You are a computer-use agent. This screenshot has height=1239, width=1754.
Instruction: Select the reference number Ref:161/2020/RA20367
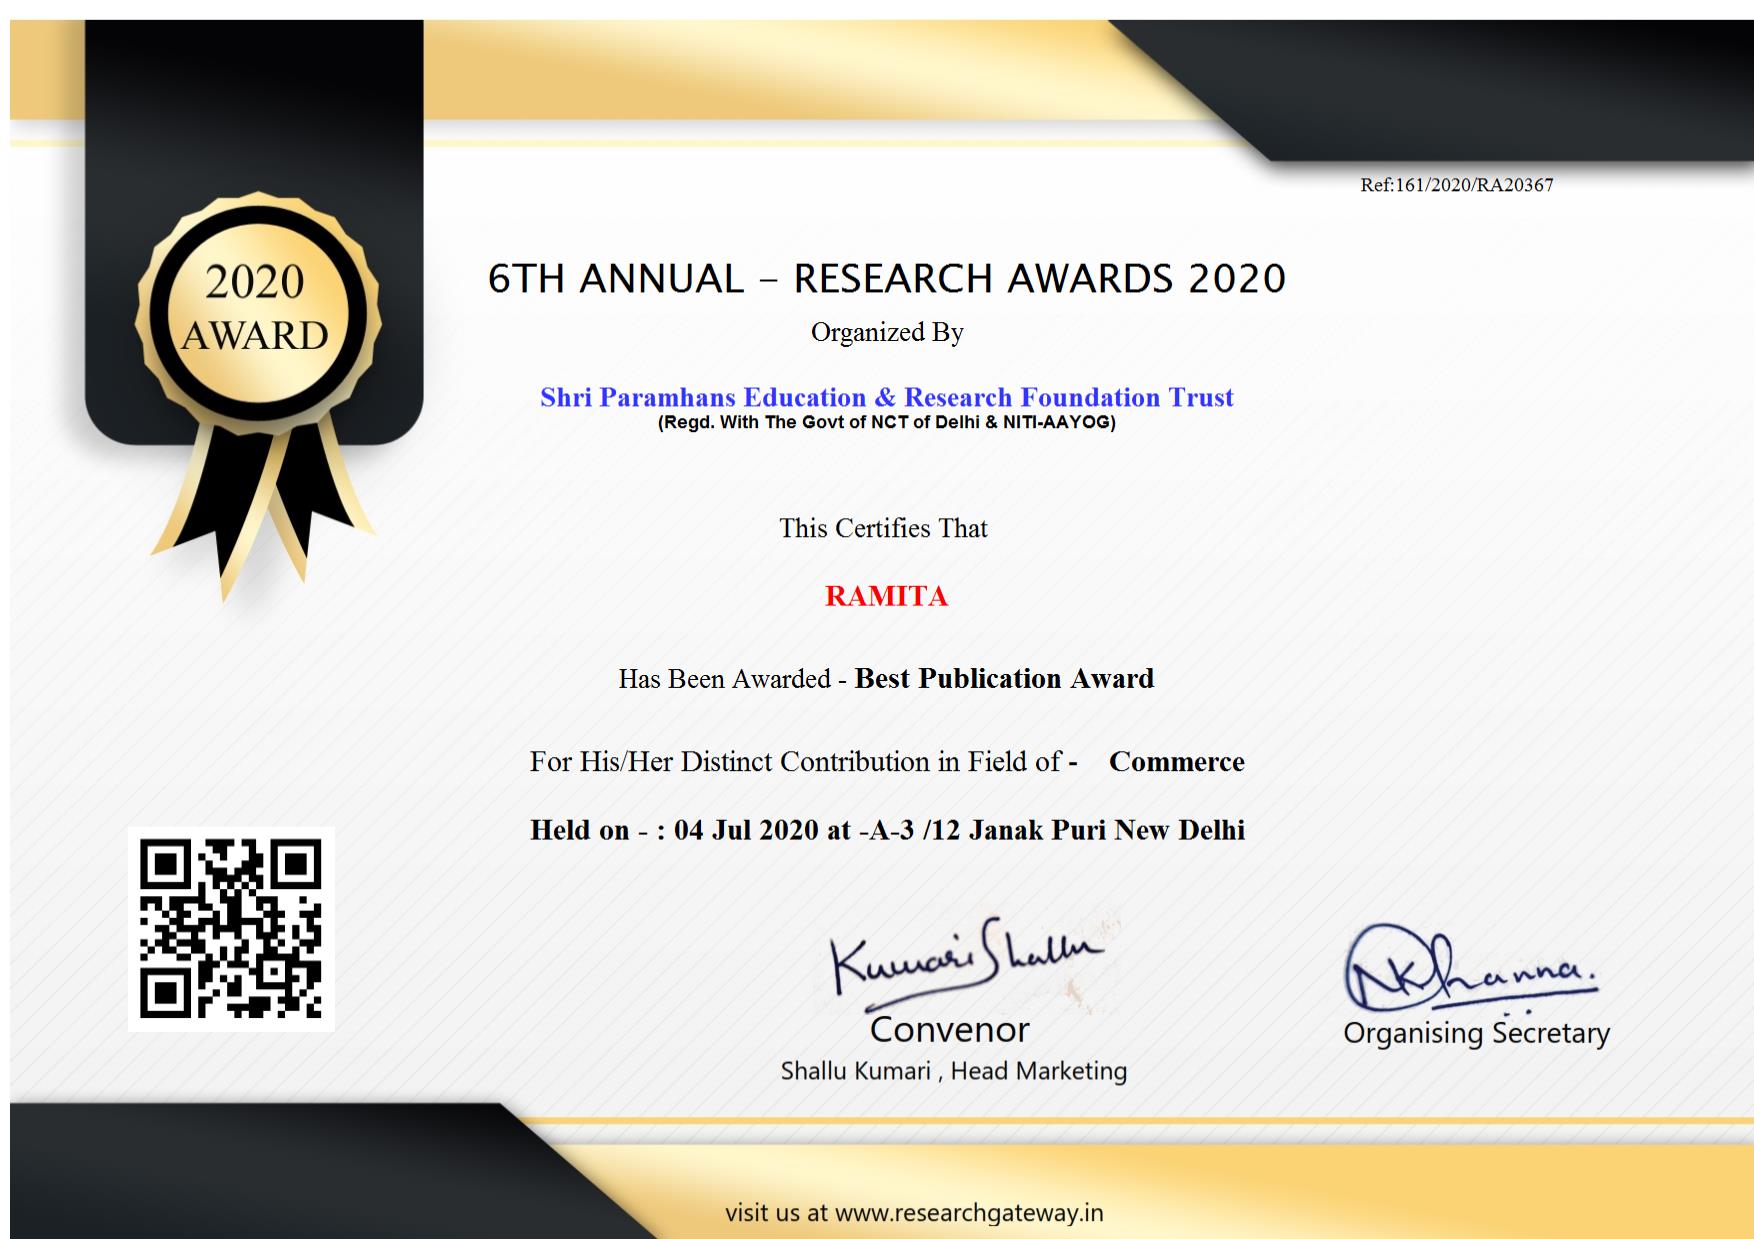click(1456, 185)
